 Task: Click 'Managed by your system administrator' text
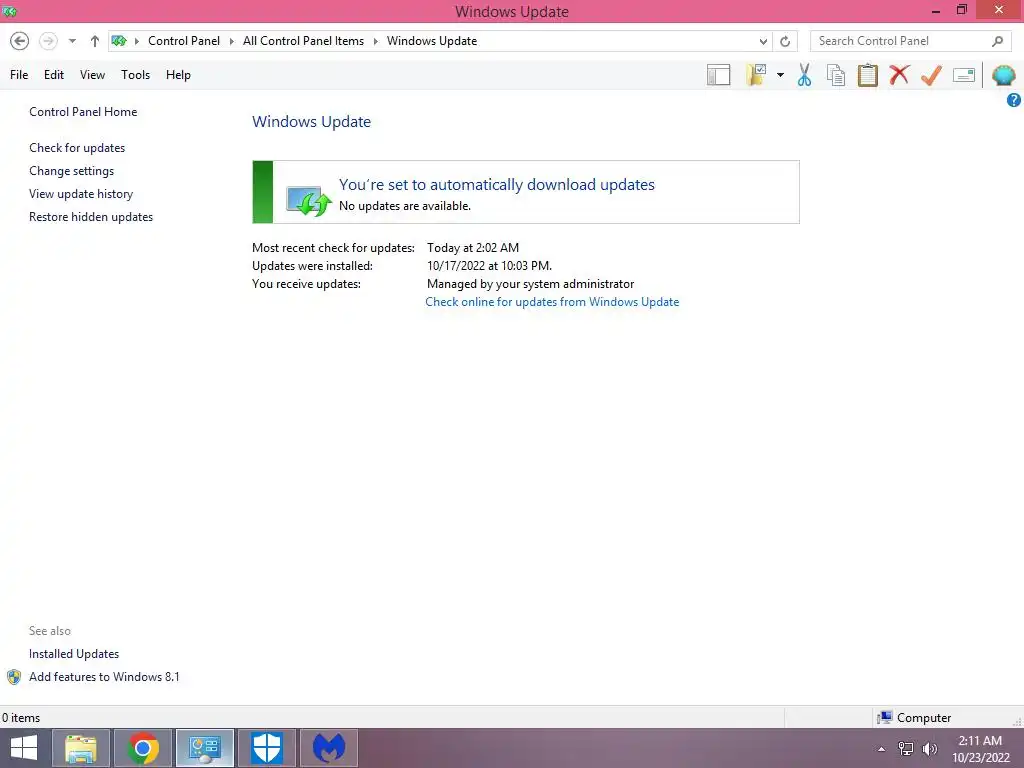point(530,284)
